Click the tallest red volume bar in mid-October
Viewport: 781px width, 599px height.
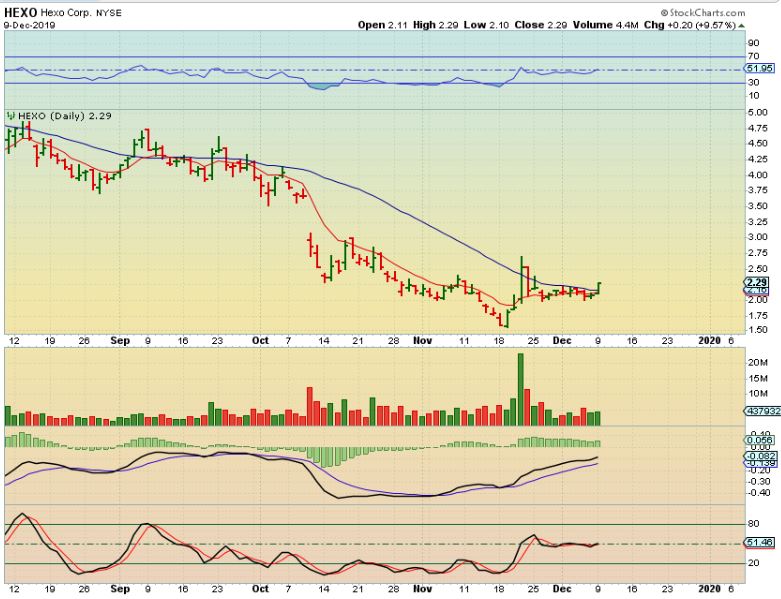pyautogui.click(x=309, y=406)
